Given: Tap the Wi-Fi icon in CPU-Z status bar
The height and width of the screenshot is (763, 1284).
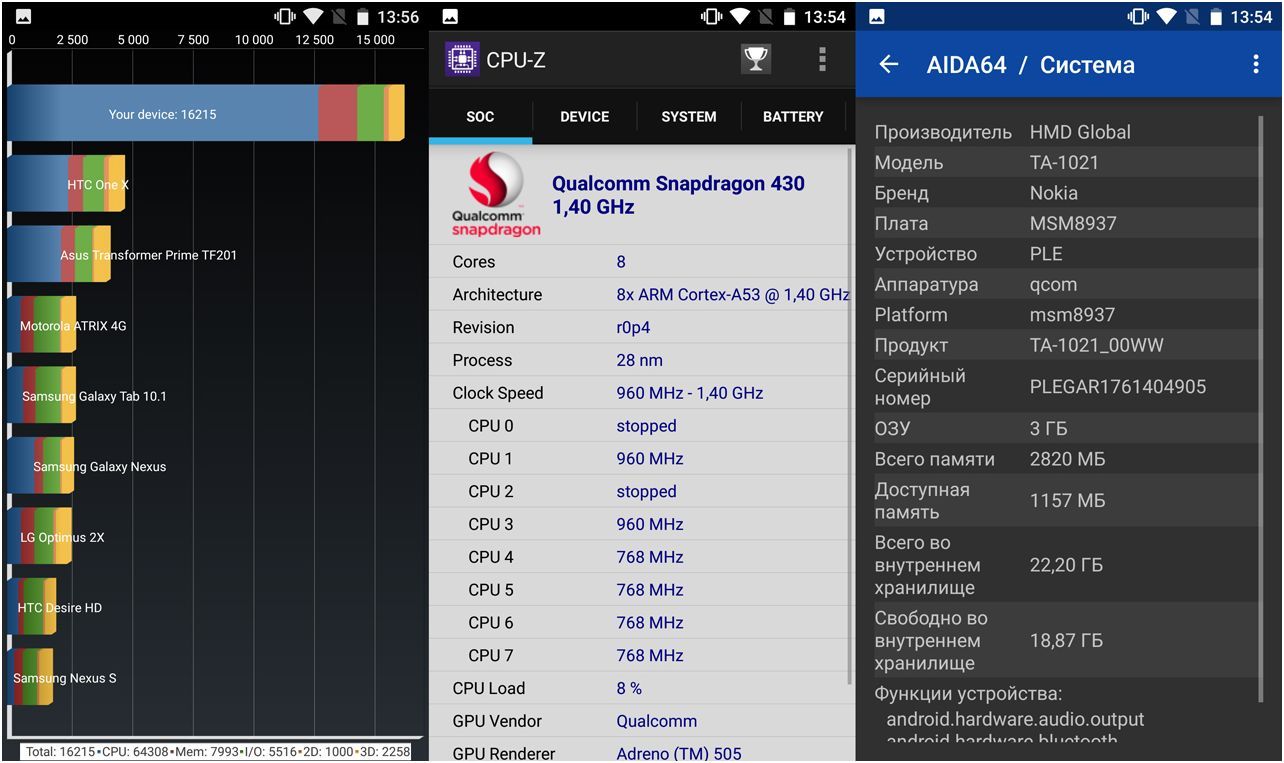Looking at the screenshot, I should click(740, 16).
